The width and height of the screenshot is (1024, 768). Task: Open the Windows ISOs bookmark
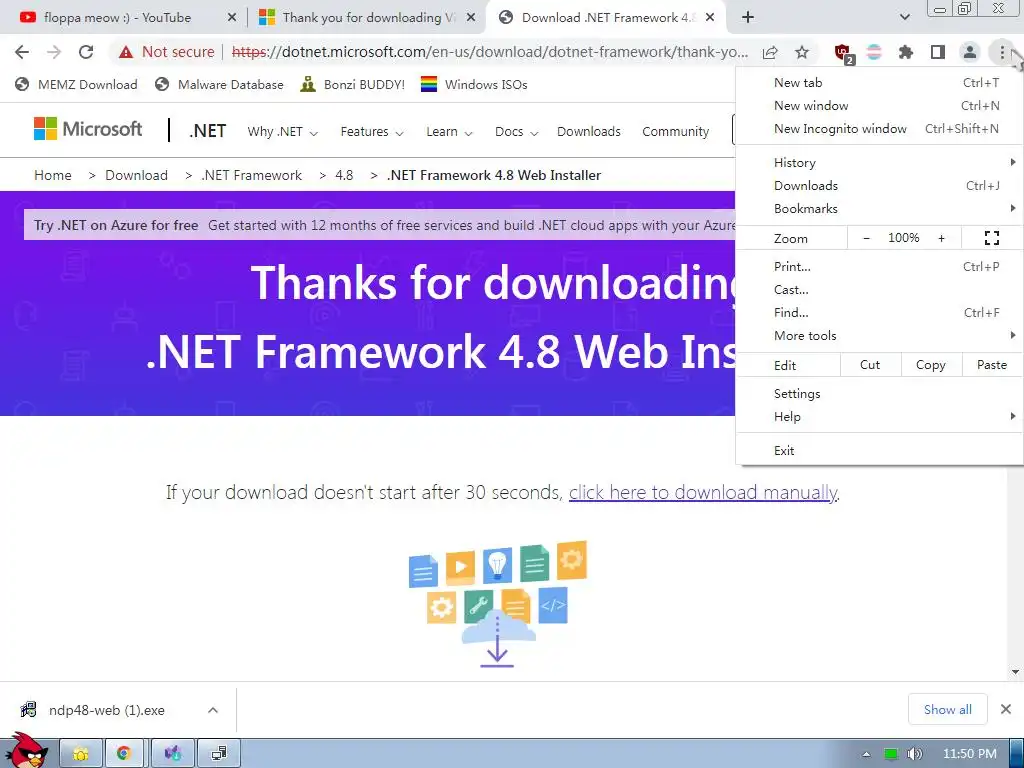pyautogui.click(x=474, y=84)
